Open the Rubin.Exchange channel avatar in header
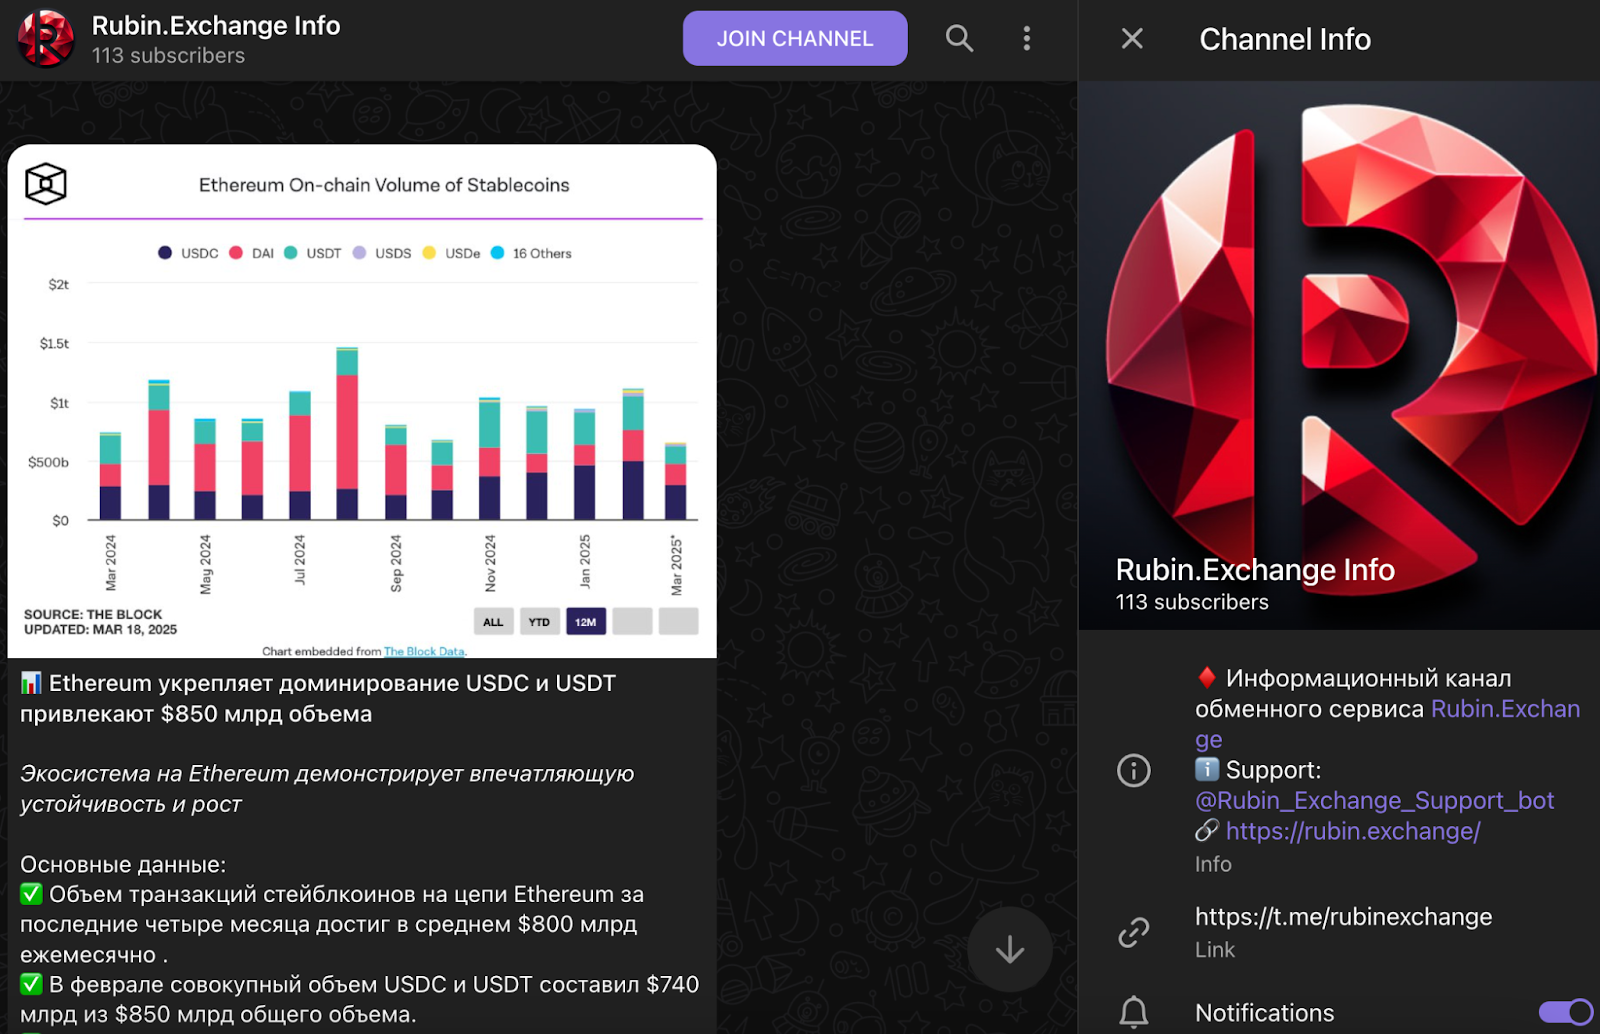 [x=45, y=39]
